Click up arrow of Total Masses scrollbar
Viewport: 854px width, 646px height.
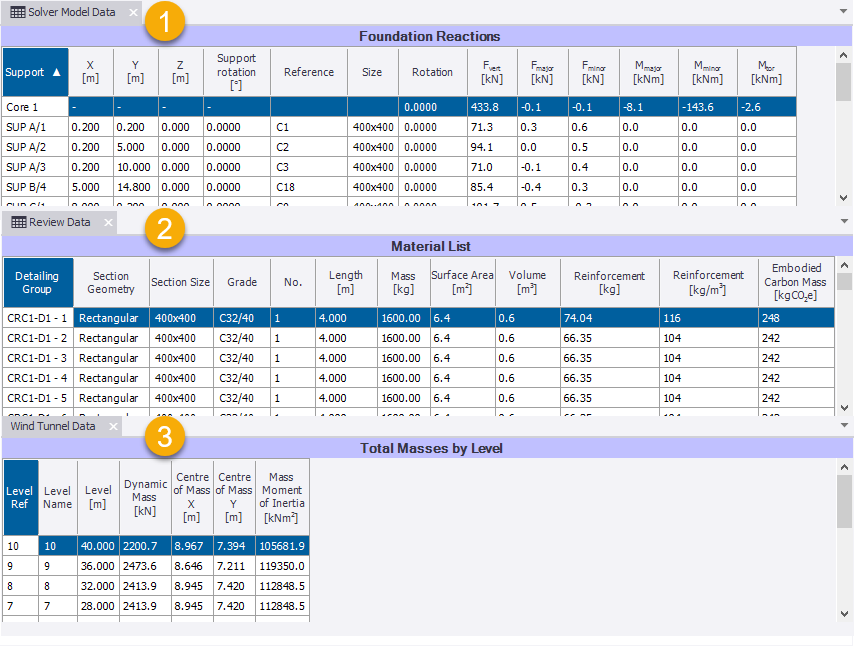[844, 467]
